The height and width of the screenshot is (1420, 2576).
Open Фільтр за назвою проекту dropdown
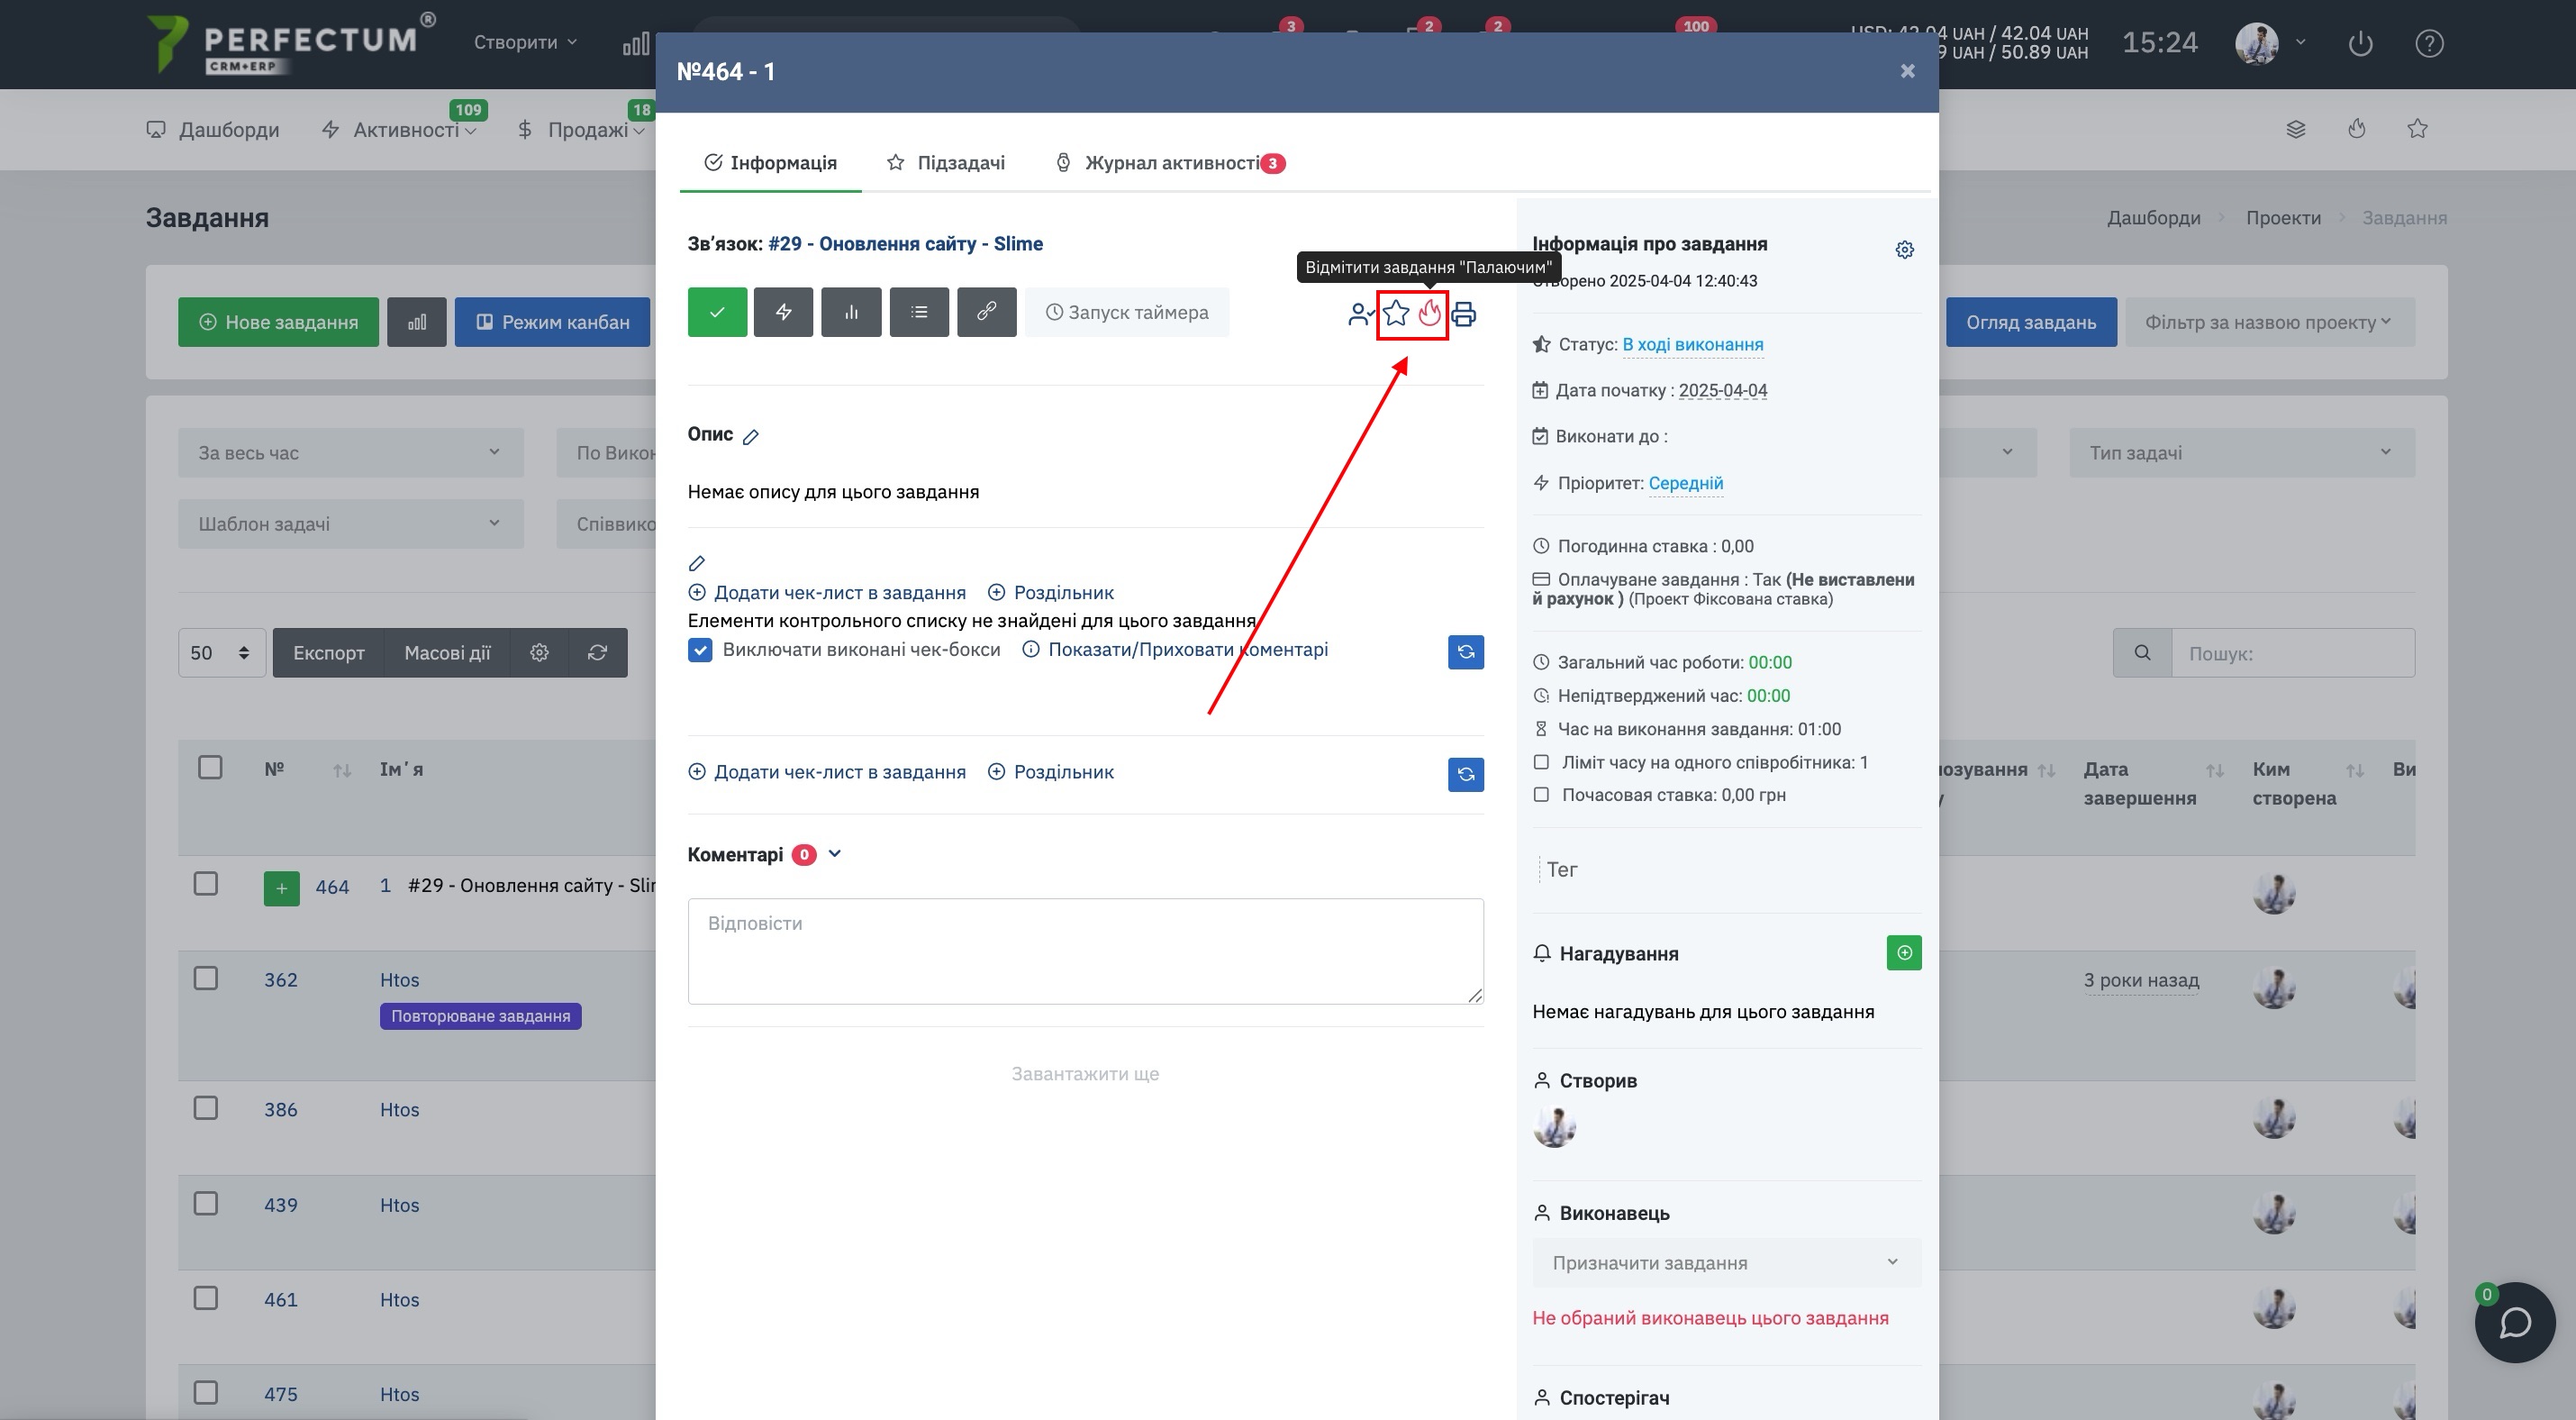pyautogui.click(x=2270, y=322)
